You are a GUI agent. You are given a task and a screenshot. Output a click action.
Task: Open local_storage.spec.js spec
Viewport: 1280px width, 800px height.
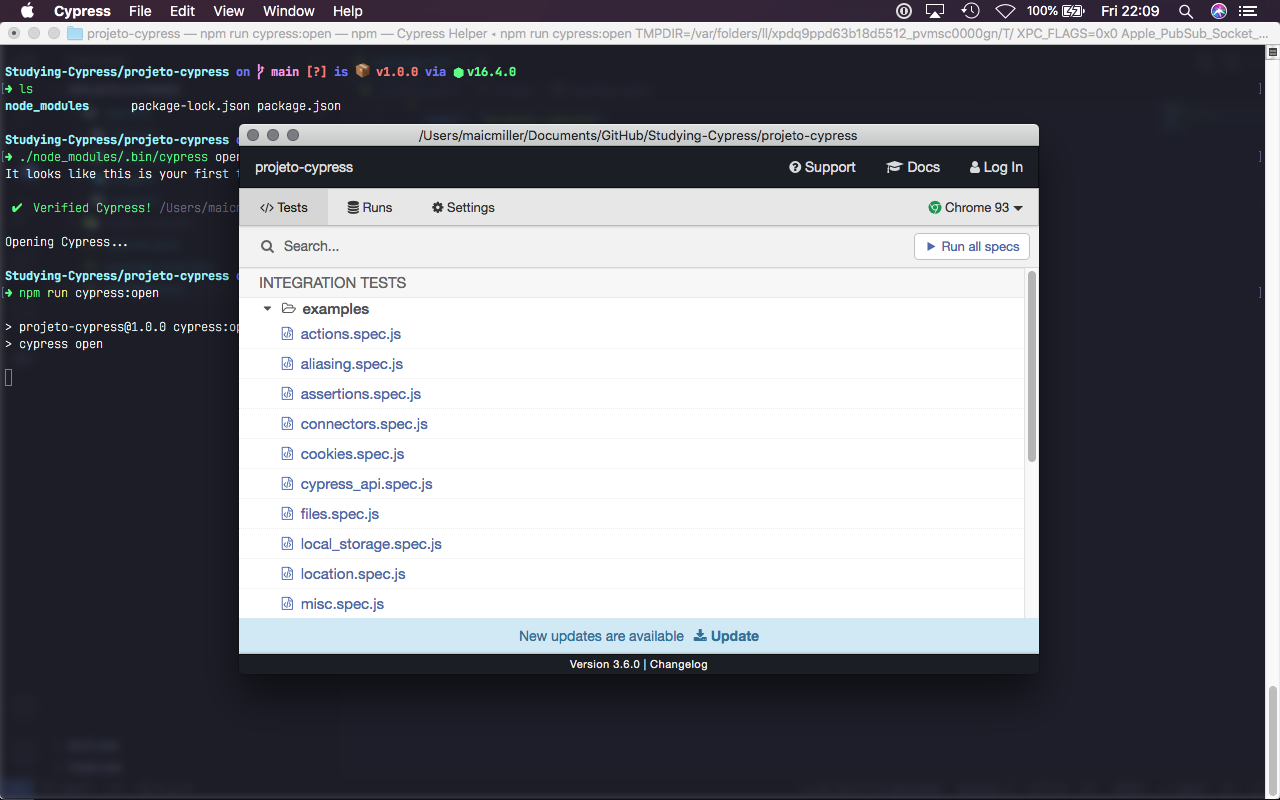click(x=371, y=544)
